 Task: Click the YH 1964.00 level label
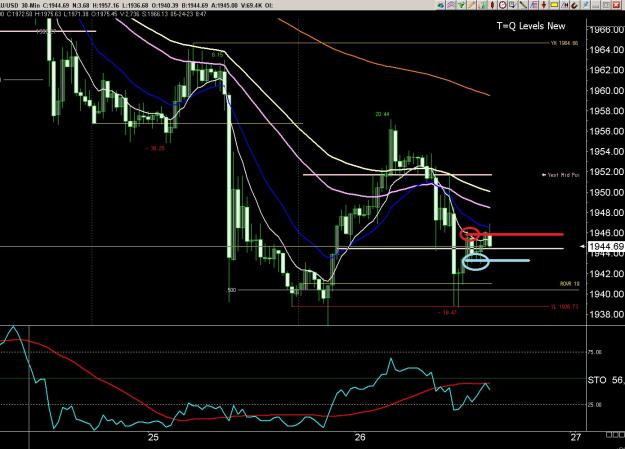[x=564, y=43]
